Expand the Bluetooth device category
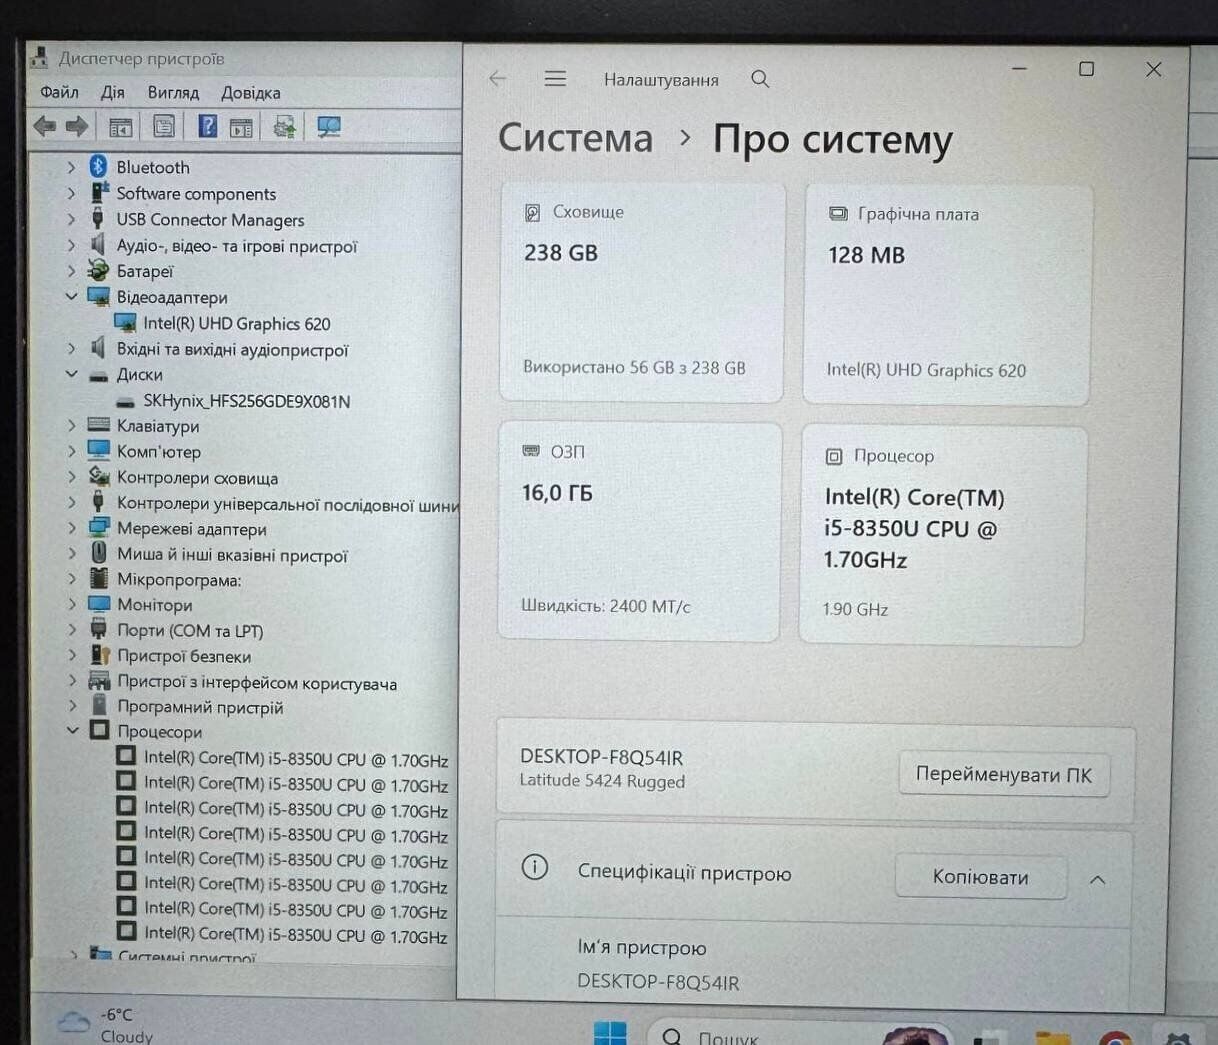Image resolution: width=1218 pixels, height=1045 pixels. (x=71, y=167)
